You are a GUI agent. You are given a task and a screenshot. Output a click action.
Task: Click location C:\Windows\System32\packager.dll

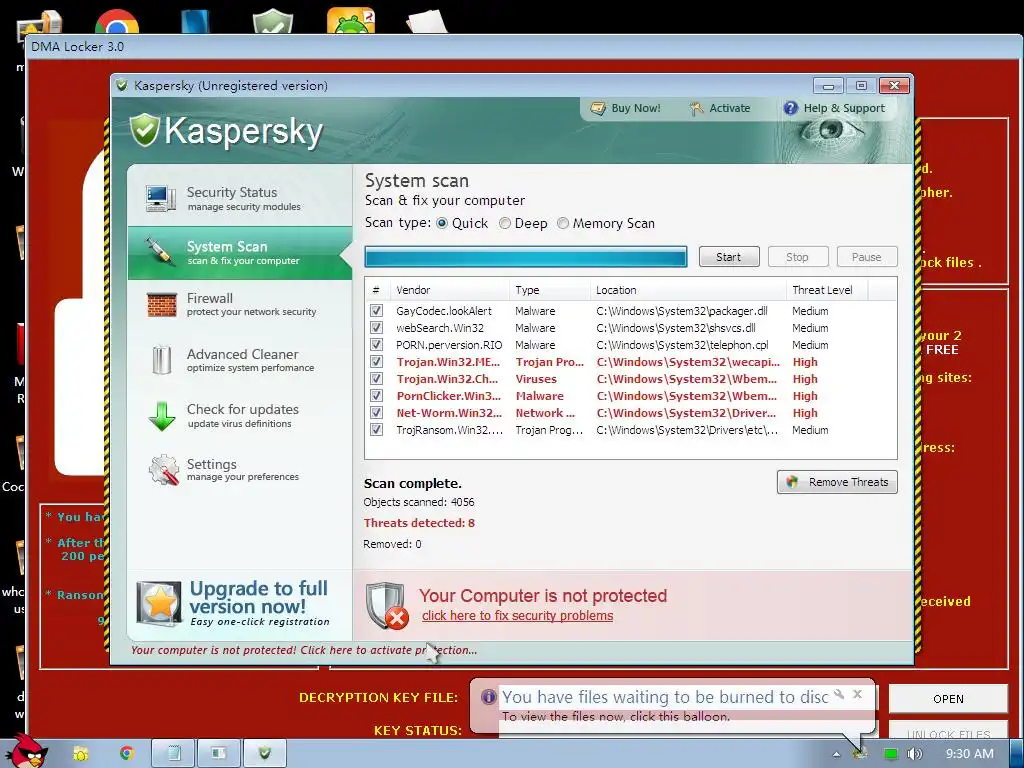pos(682,311)
